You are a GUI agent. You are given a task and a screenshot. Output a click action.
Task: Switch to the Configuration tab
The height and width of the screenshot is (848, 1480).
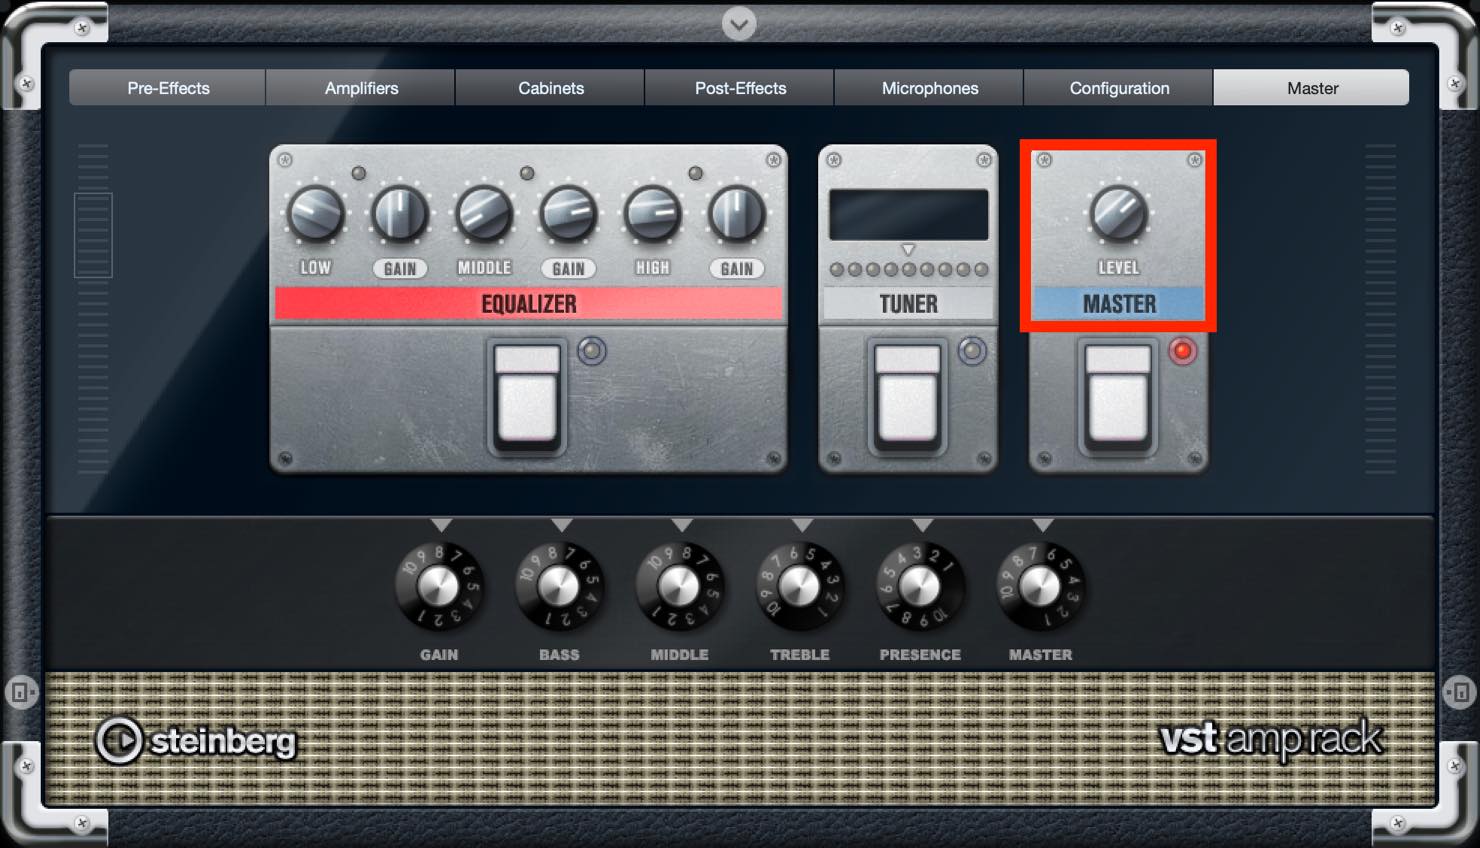pos(1119,88)
